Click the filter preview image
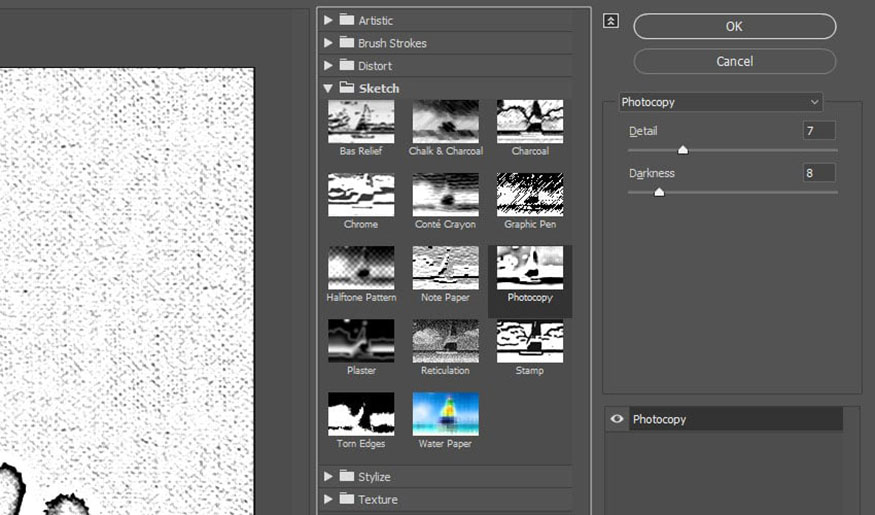Image resolution: width=875 pixels, height=515 pixels. [x=127, y=291]
